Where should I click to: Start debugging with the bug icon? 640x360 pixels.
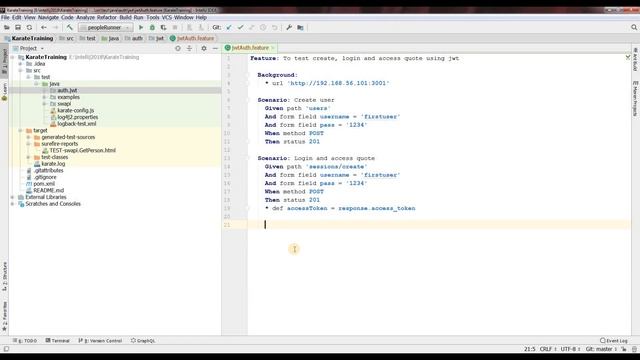(x=152, y=27)
